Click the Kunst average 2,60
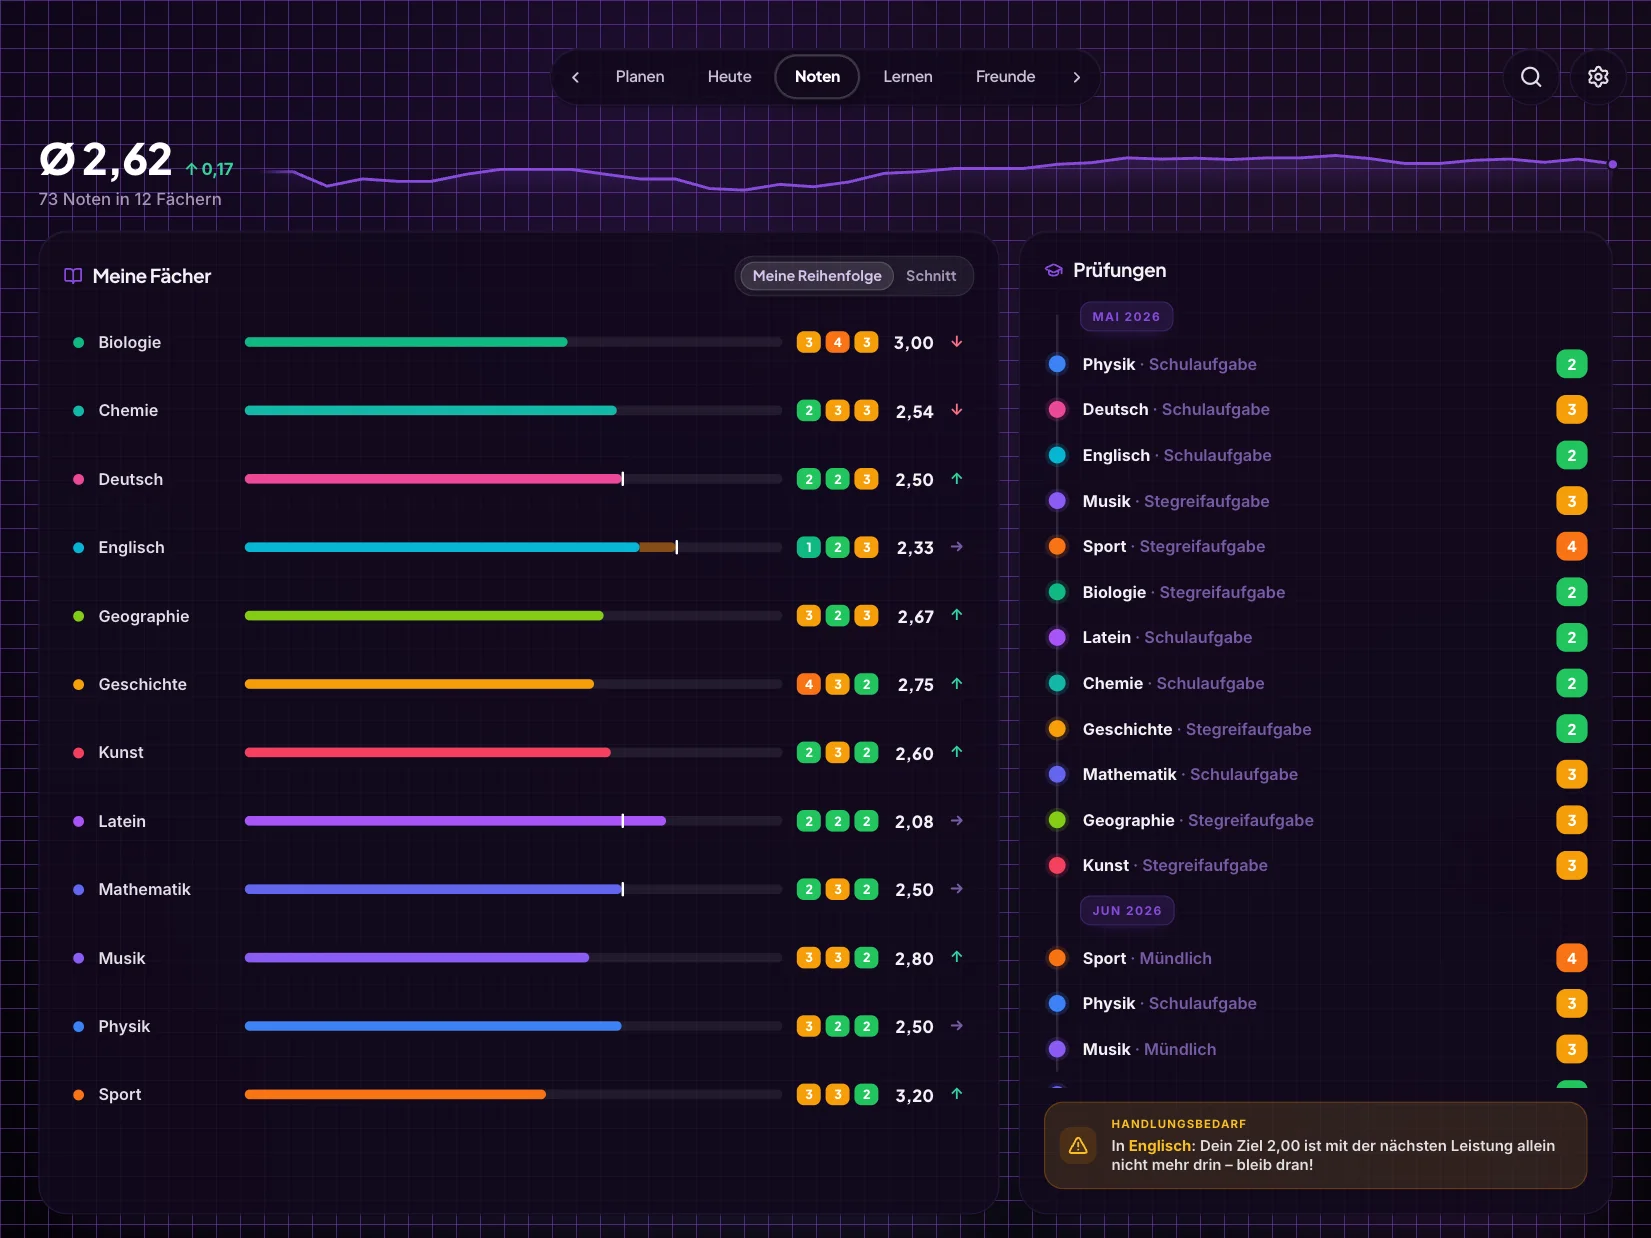Viewport: 1651px width, 1238px height. click(914, 753)
